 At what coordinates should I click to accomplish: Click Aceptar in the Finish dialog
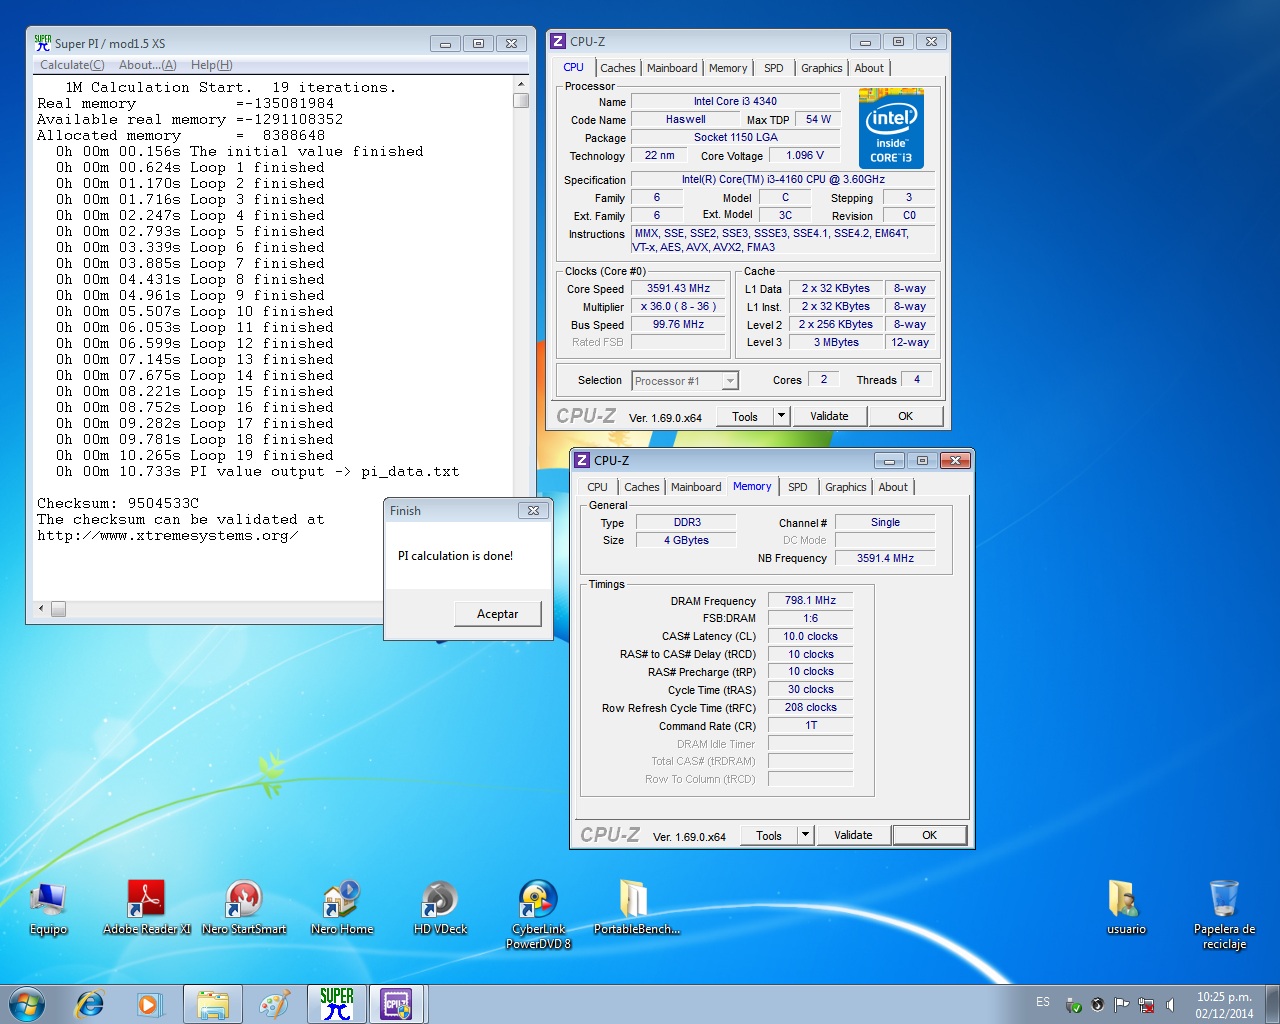click(497, 614)
